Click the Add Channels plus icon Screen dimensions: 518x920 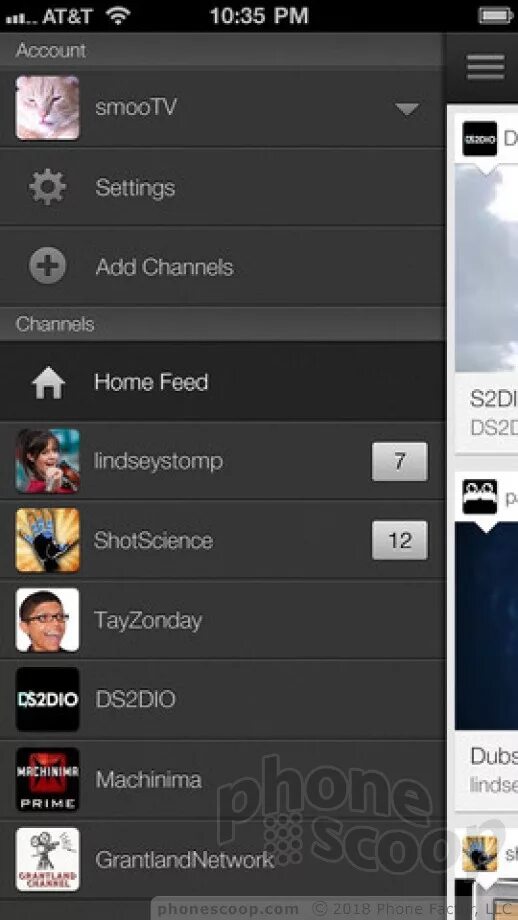click(x=48, y=266)
